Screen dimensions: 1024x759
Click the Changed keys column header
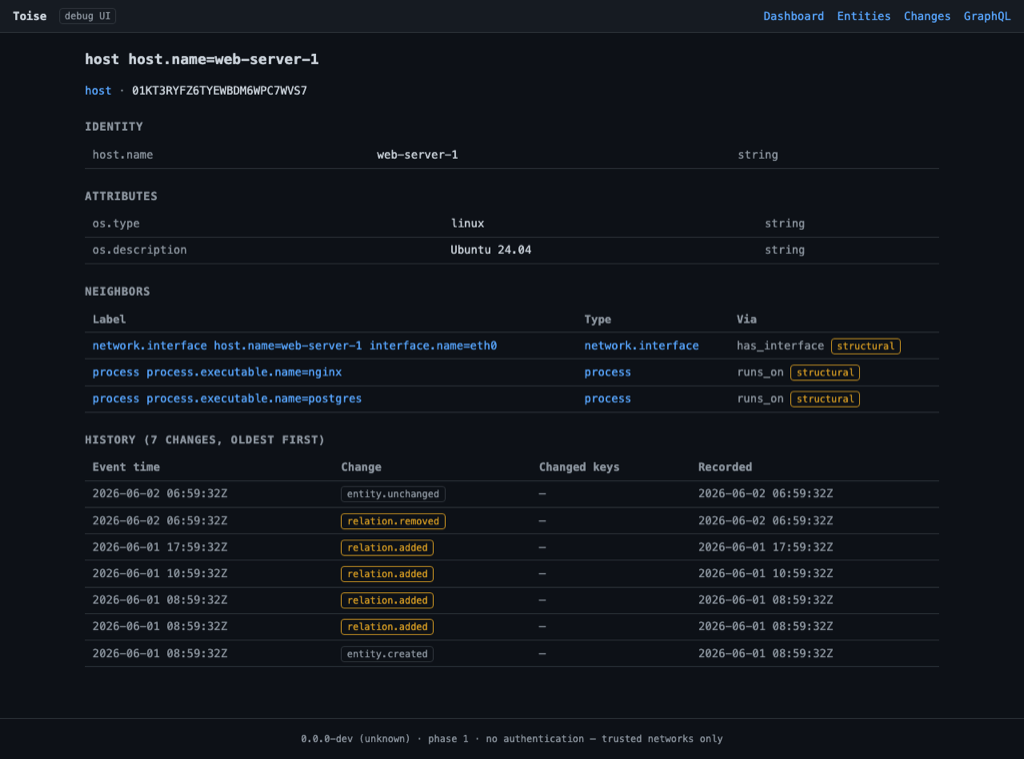pos(579,467)
